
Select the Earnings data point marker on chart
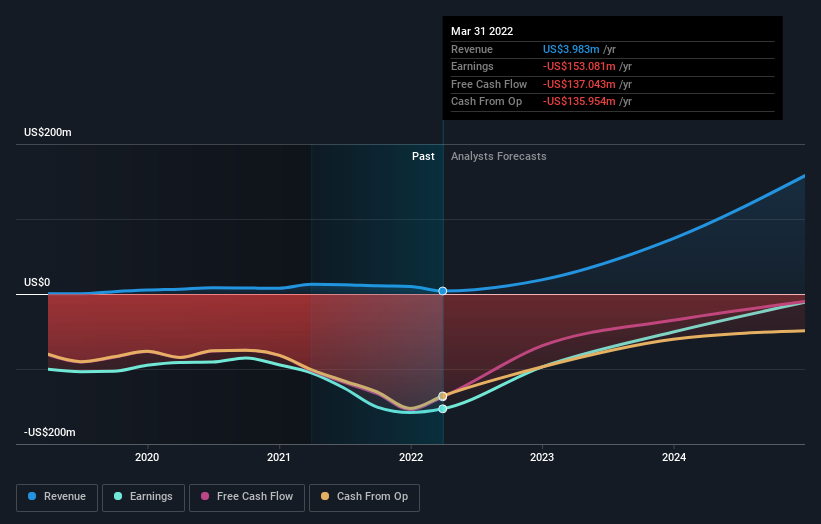point(443,409)
